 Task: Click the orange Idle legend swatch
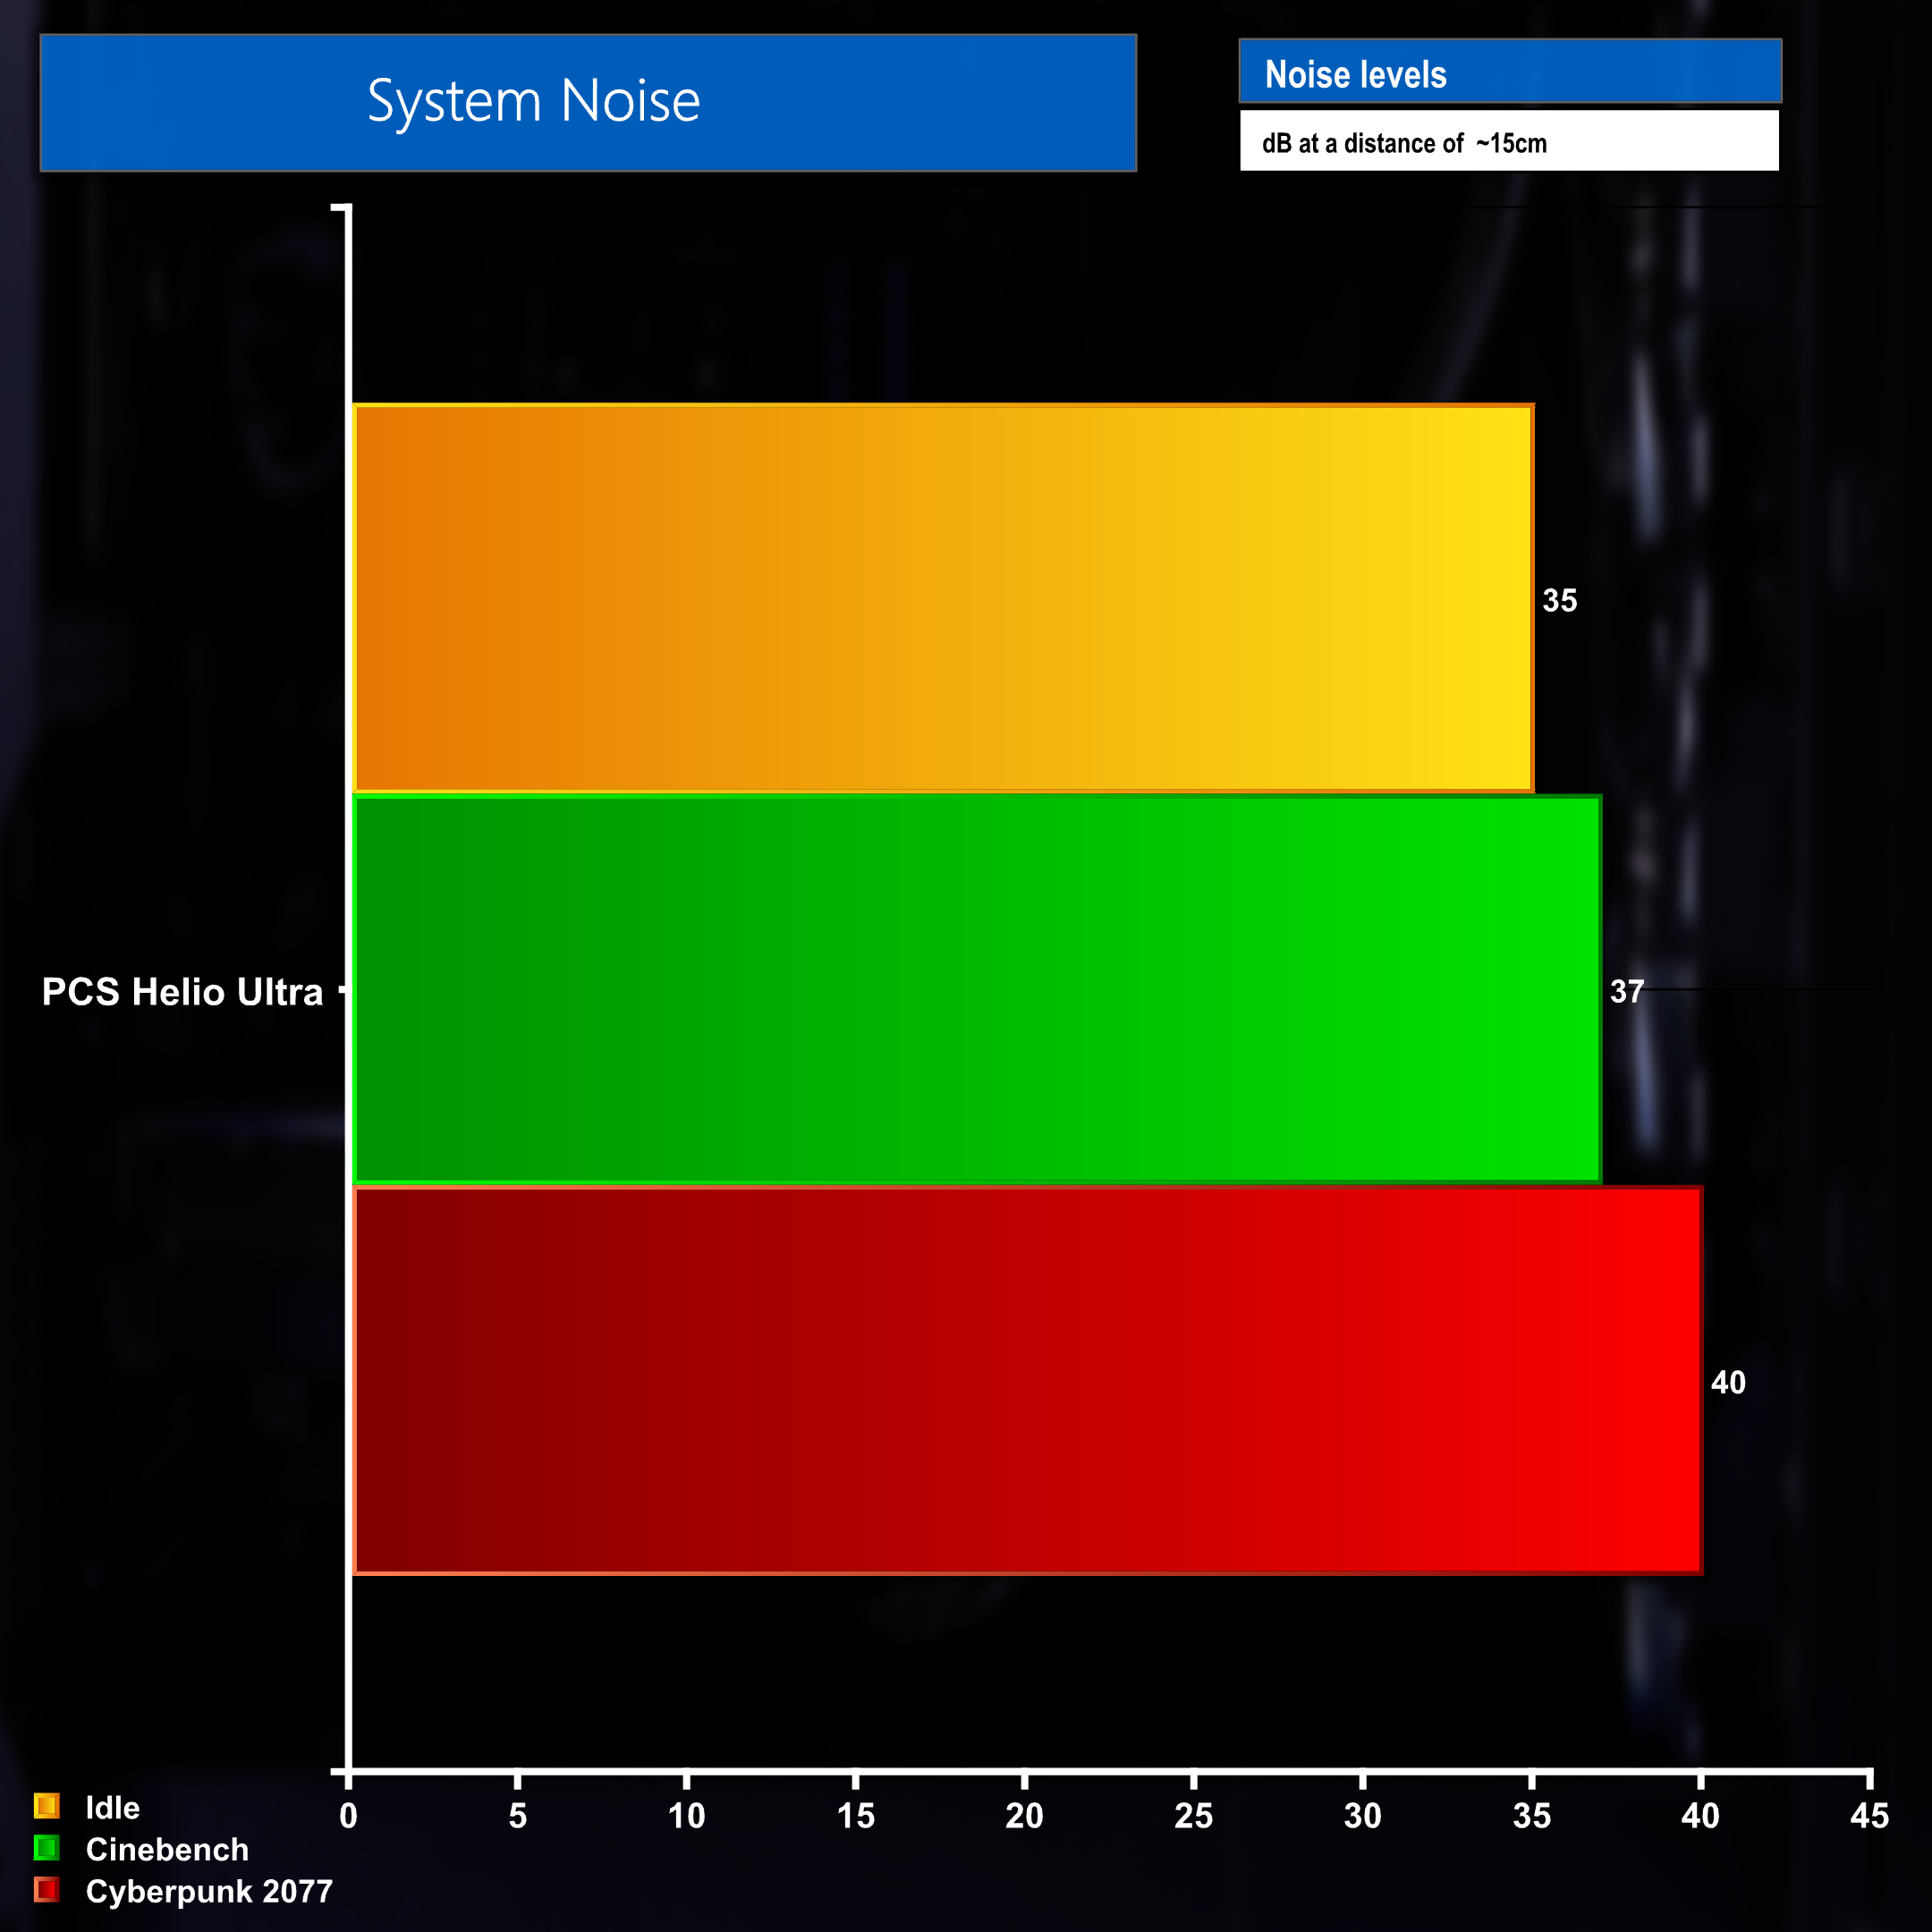pos(46,1806)
